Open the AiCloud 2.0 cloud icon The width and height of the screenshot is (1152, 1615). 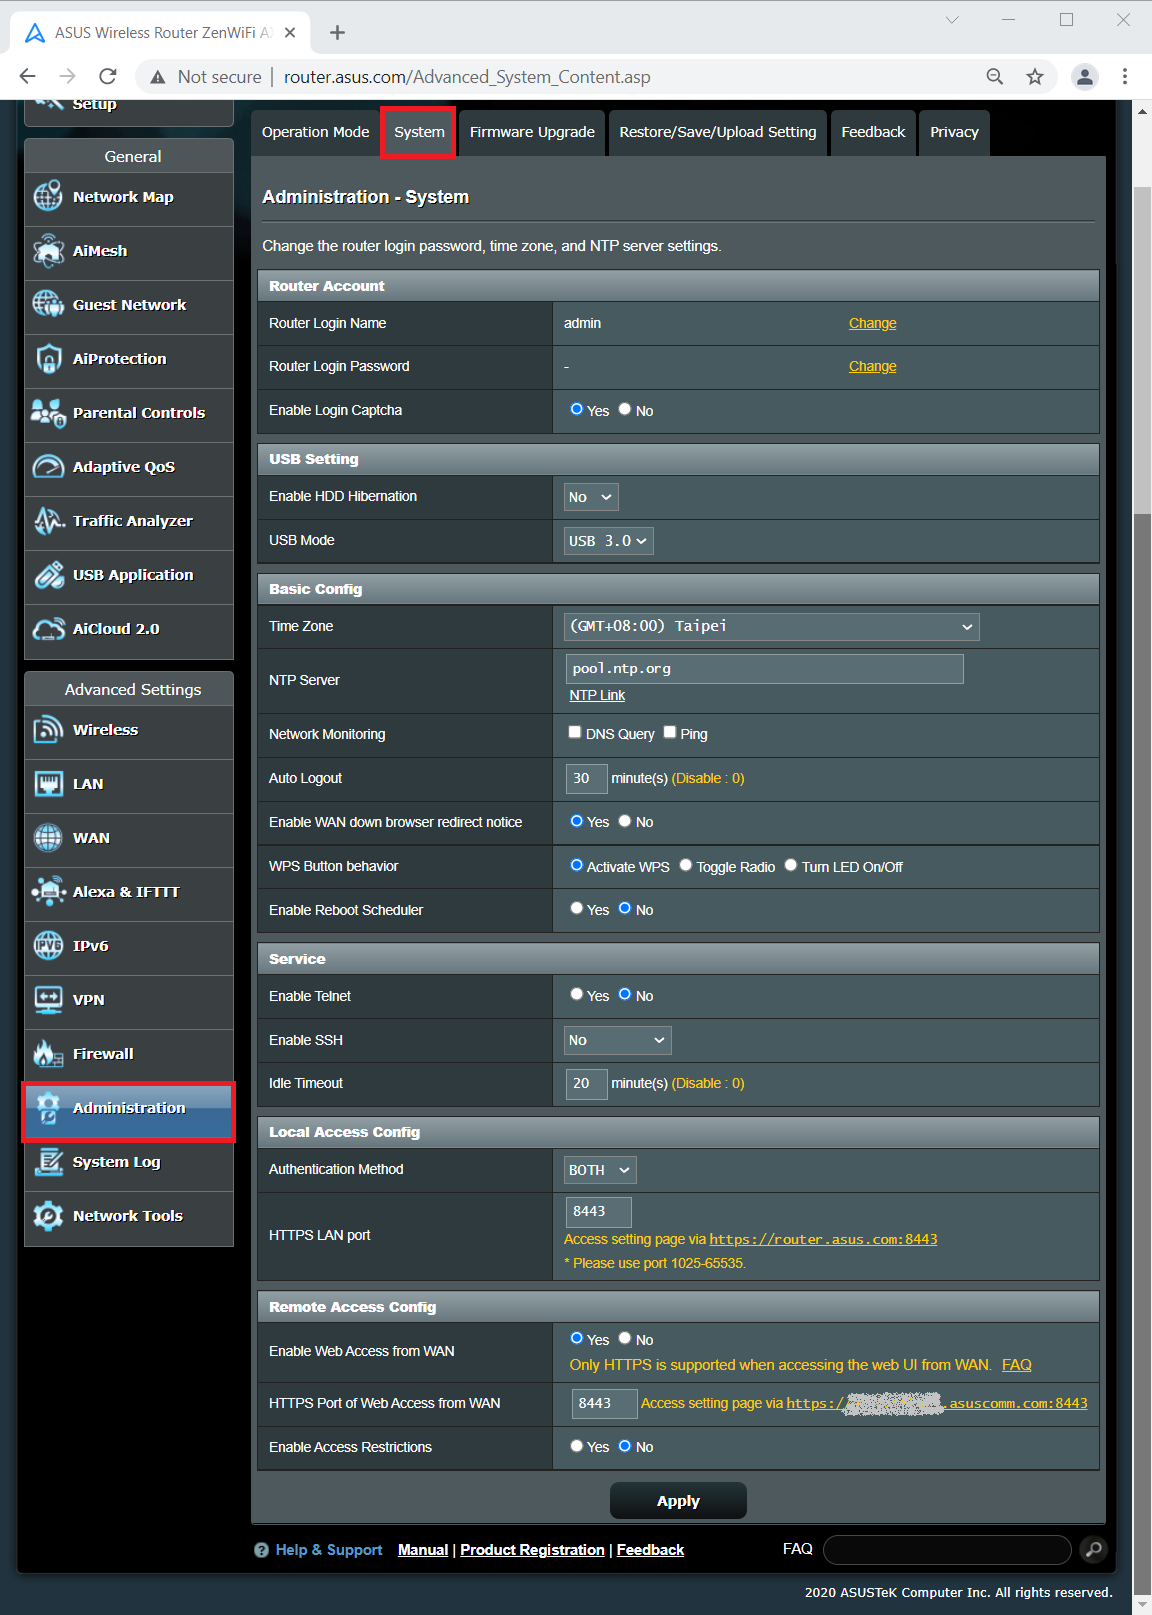tap(48, 628)
